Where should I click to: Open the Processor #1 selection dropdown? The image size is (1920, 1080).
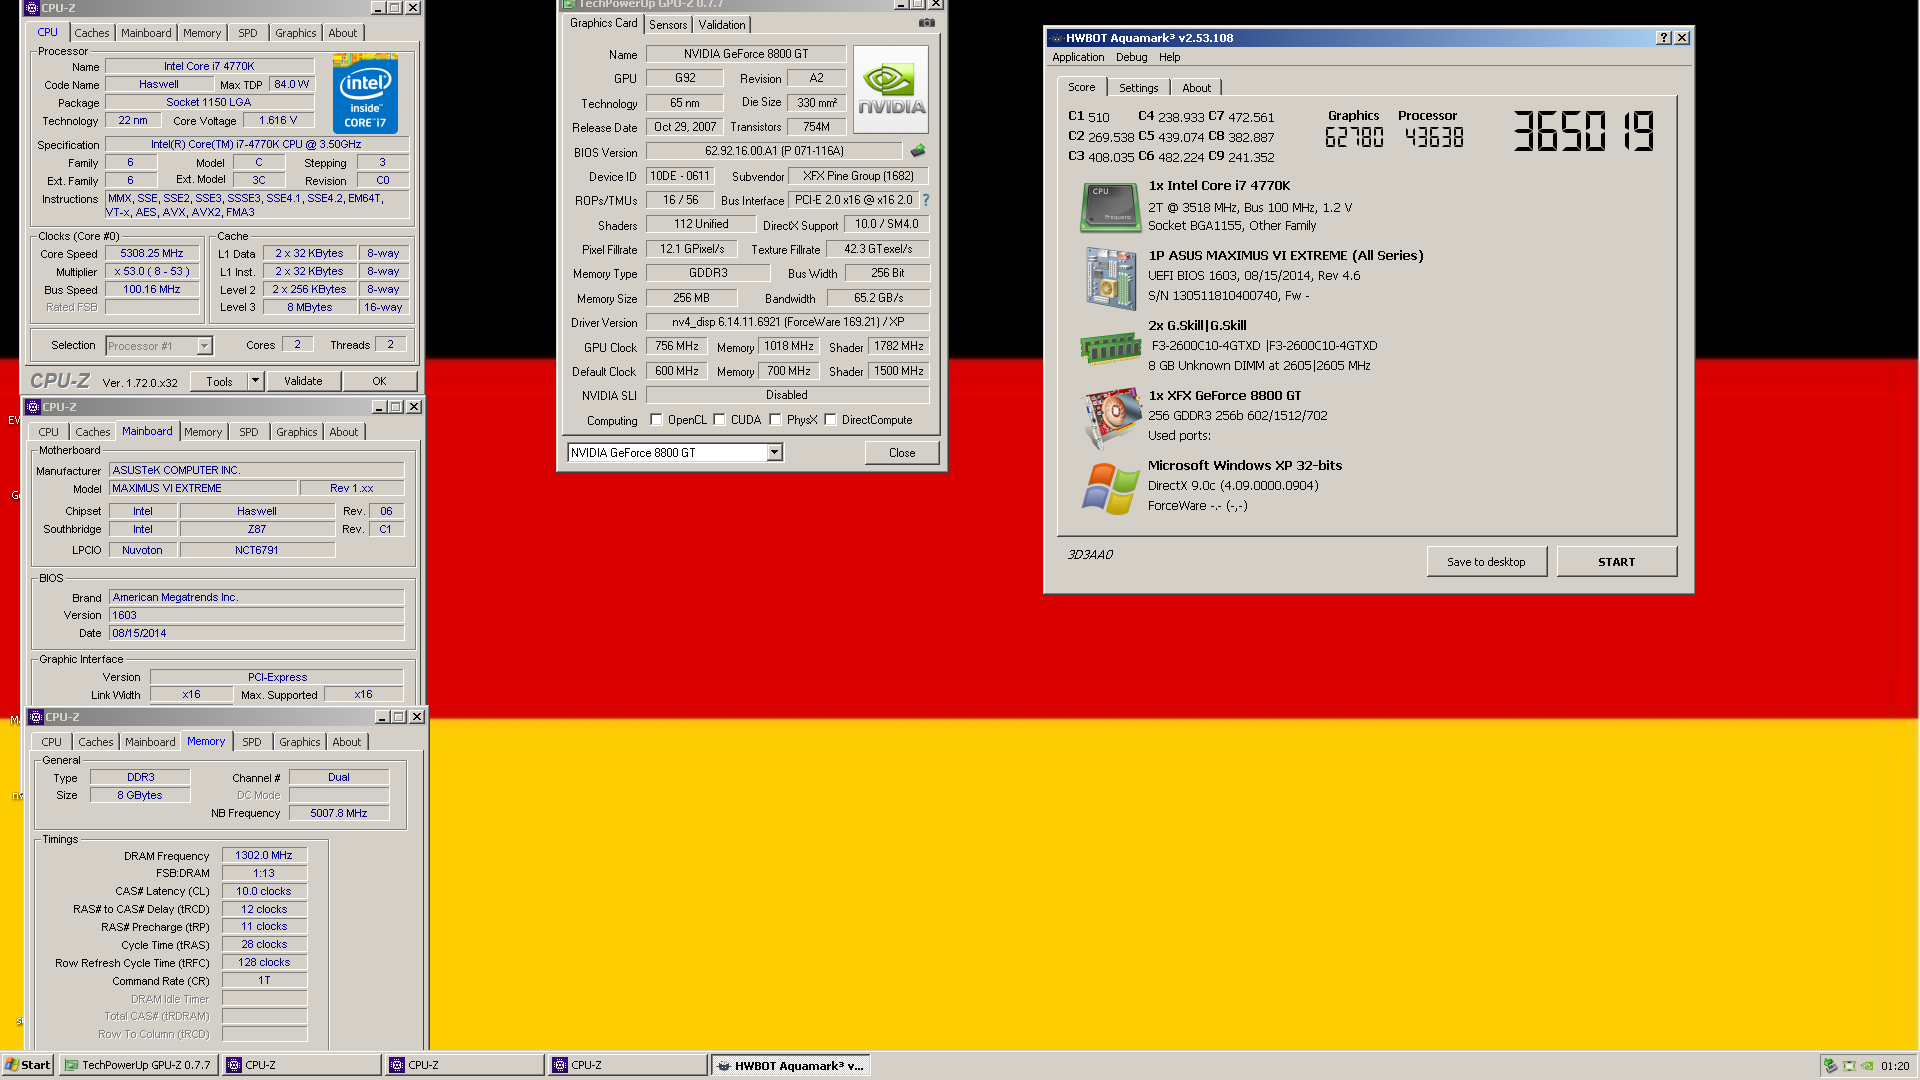point(204,346)
